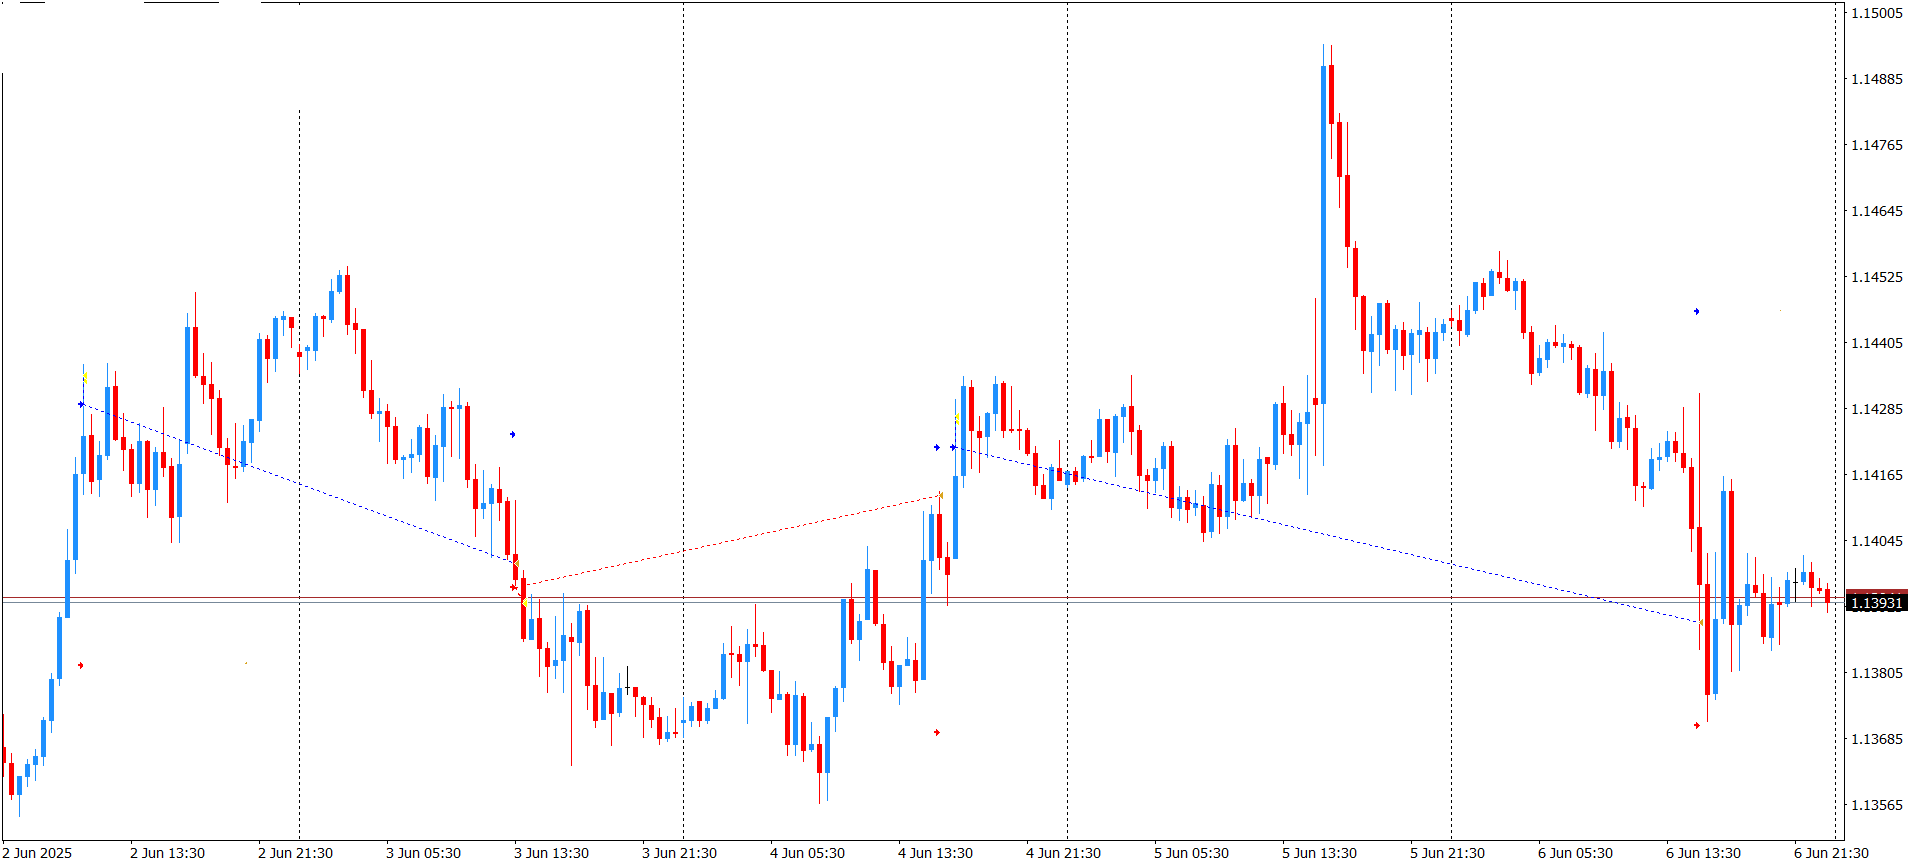Click the '5 Jun 21:30' time label
Screen dimensions: 1916x867
[1448, 853]
